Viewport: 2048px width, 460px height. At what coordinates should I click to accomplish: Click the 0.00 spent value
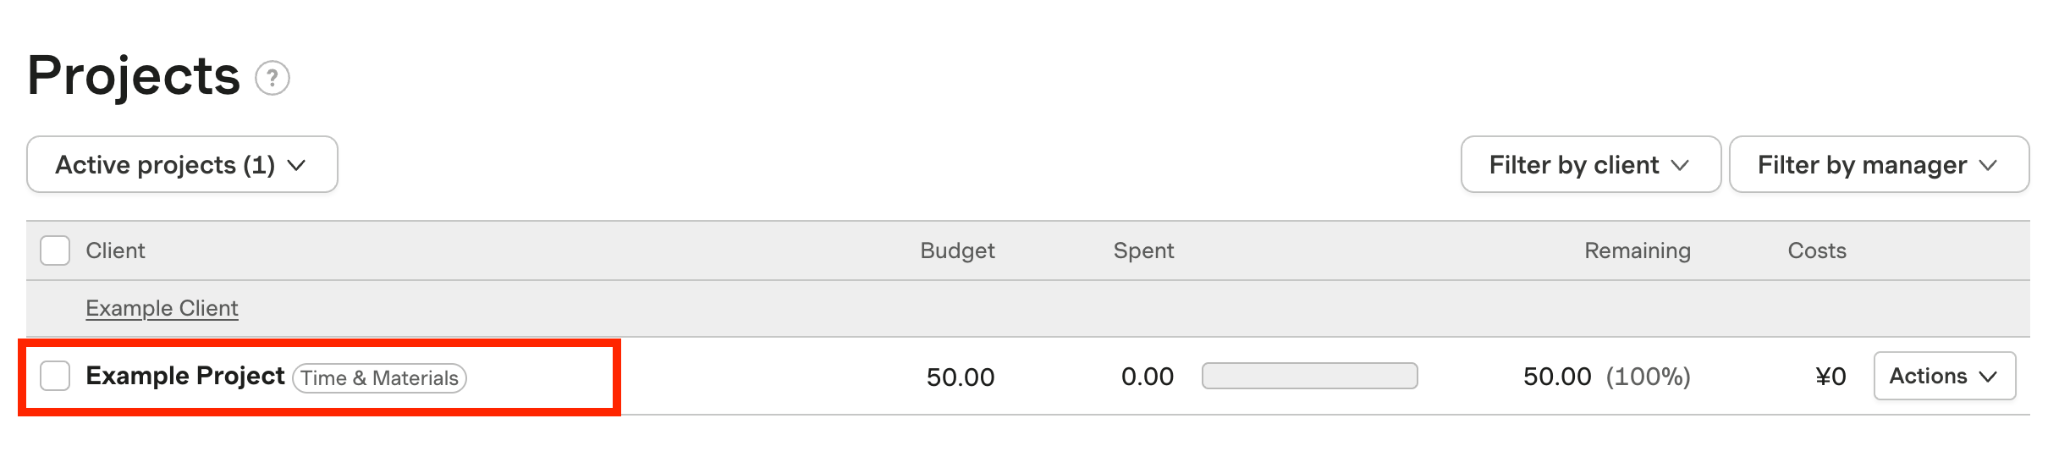(x=1147, y=377)
